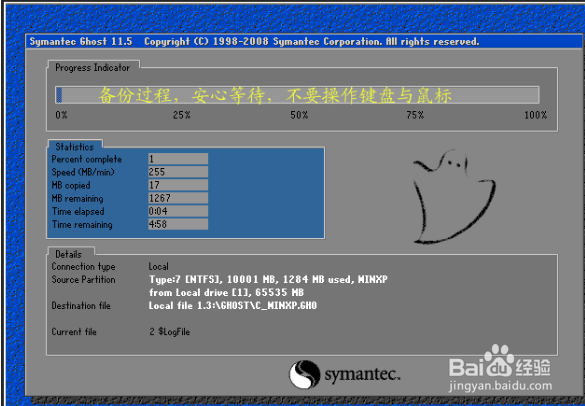Click the C_MINXP.GHO destination path

233,306
